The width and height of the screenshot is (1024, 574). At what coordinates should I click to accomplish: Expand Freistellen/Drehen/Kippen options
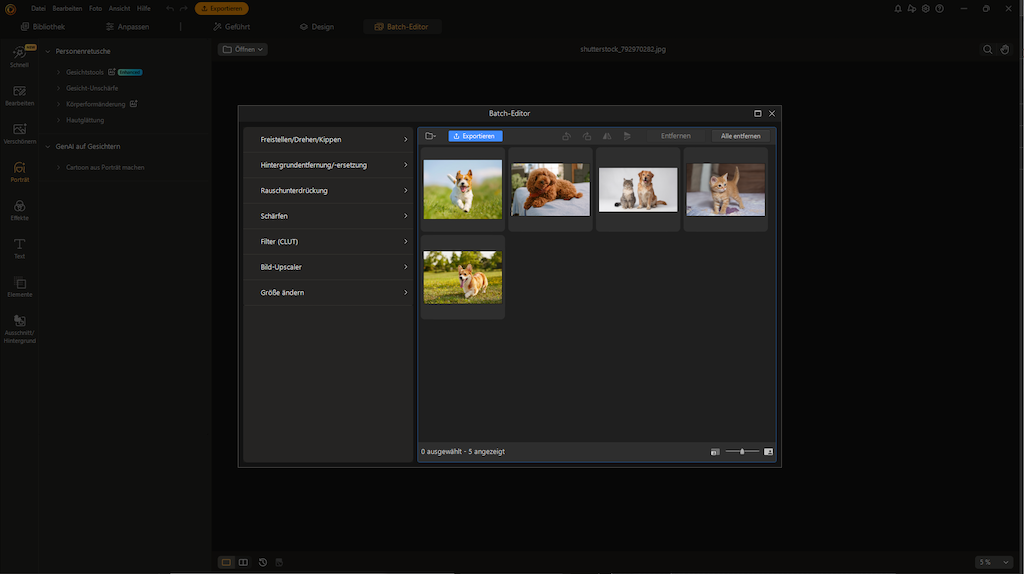pos(329,139)
